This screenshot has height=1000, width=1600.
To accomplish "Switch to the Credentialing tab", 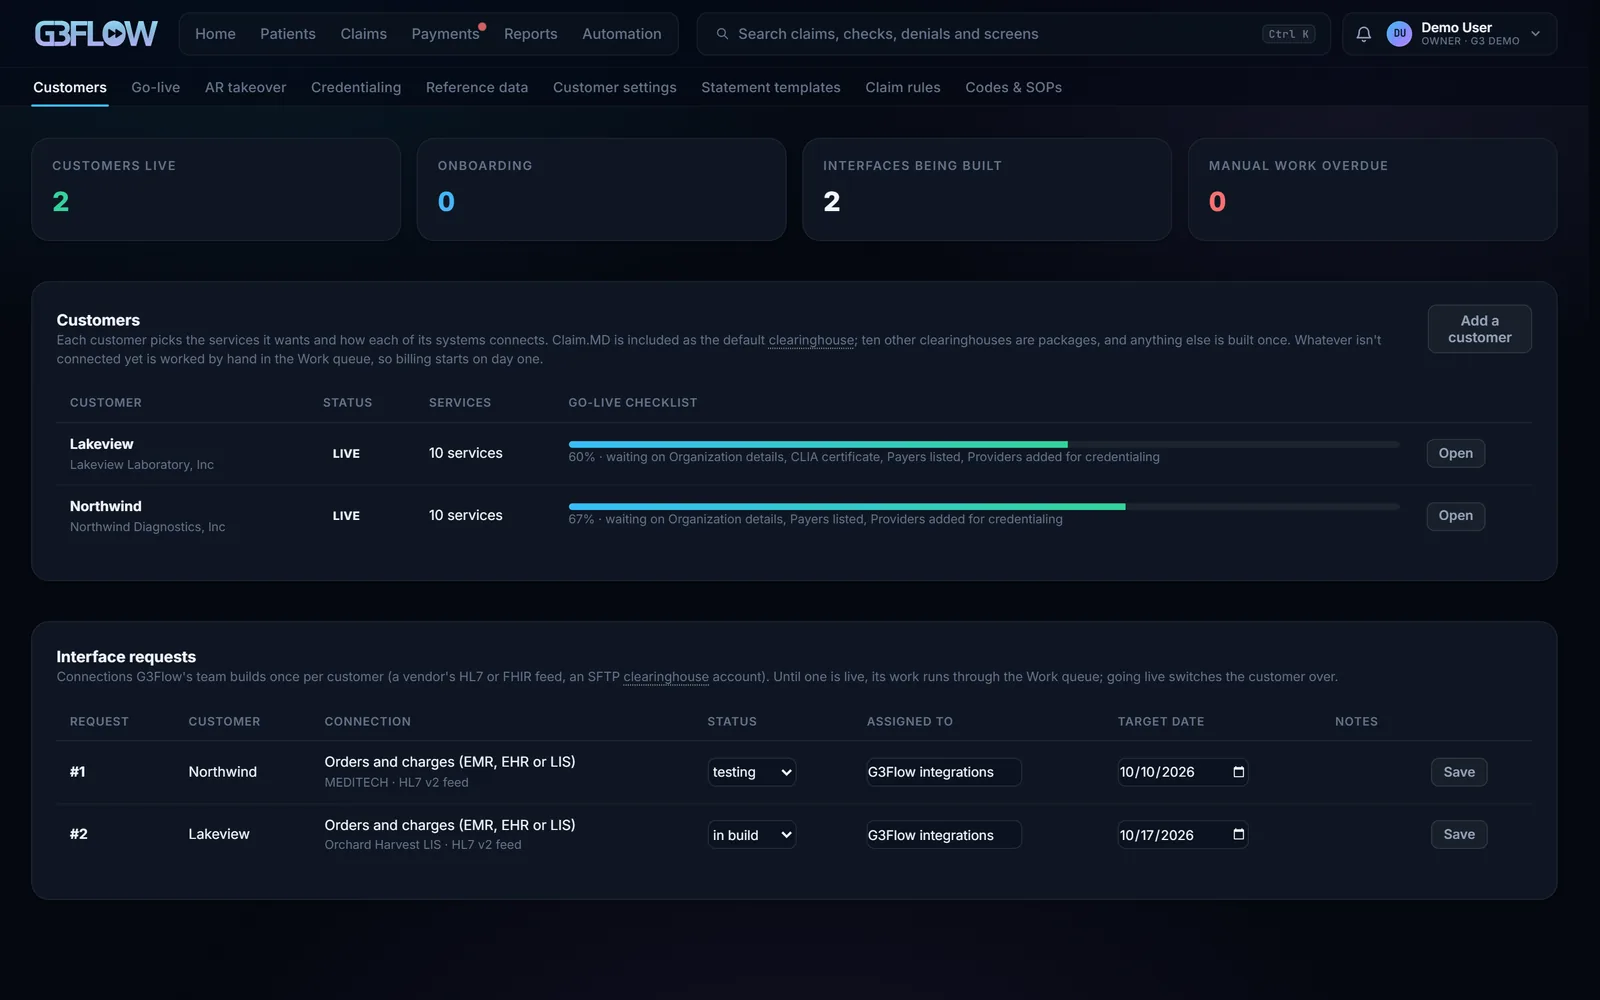I will pos(356,87).
